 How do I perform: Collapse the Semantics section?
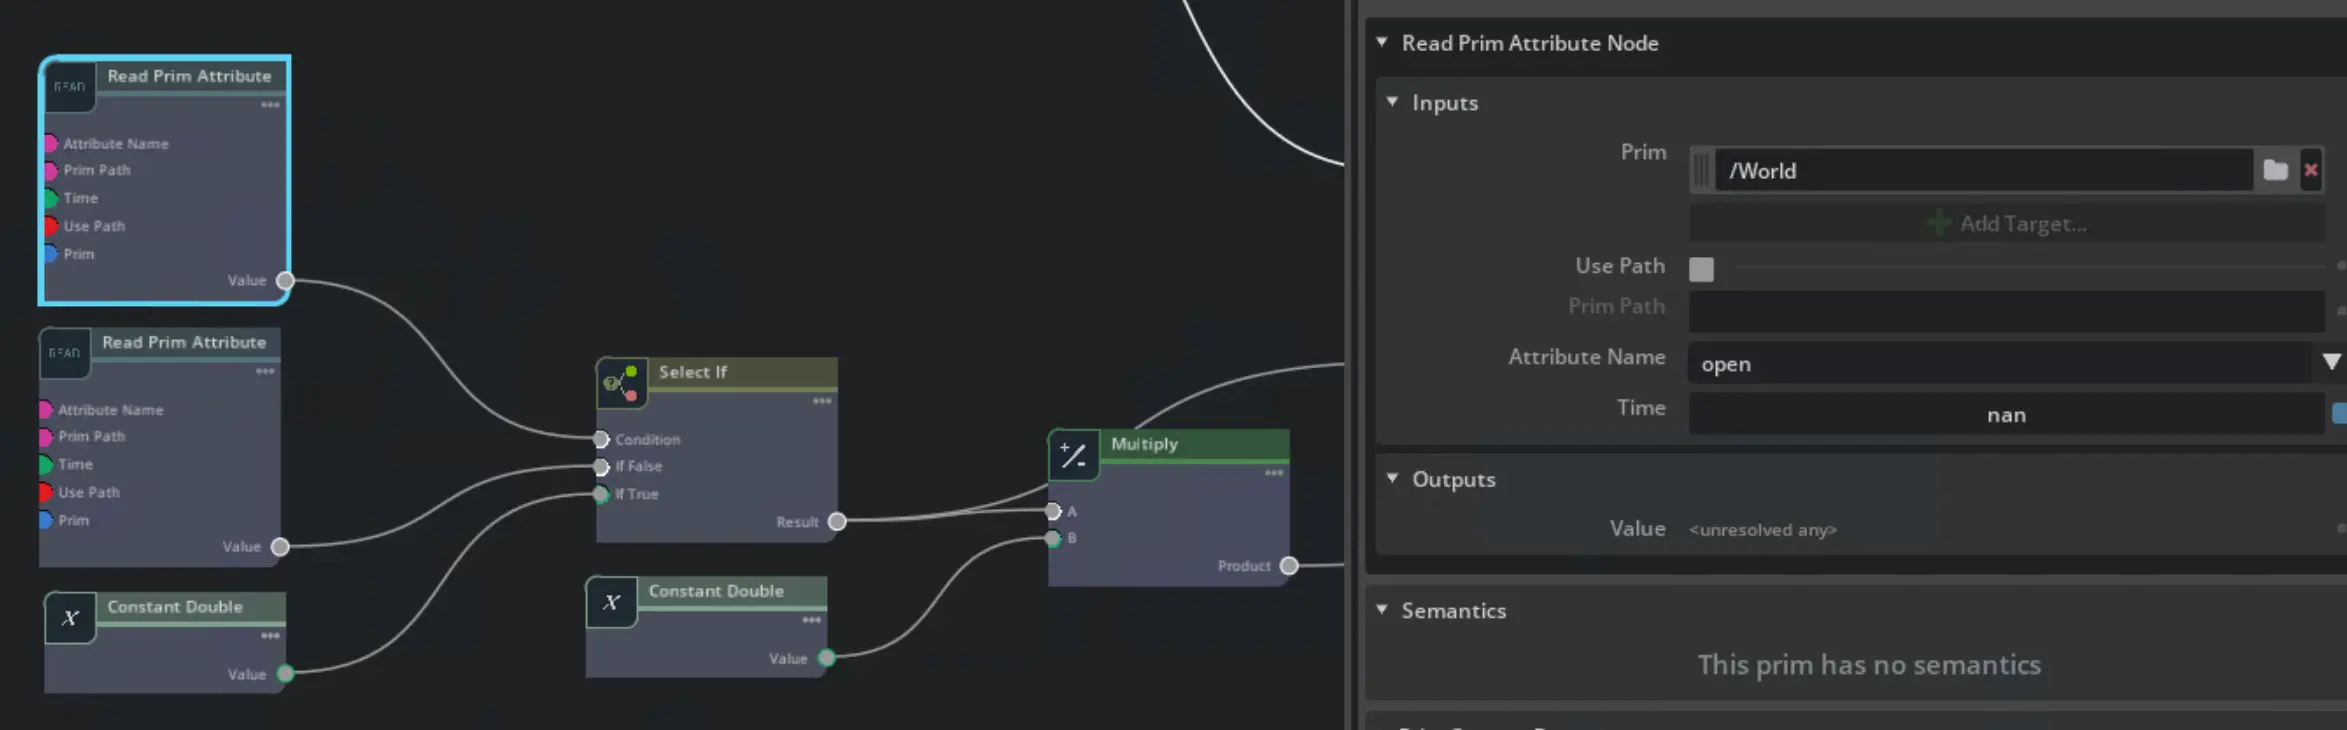1381,610
